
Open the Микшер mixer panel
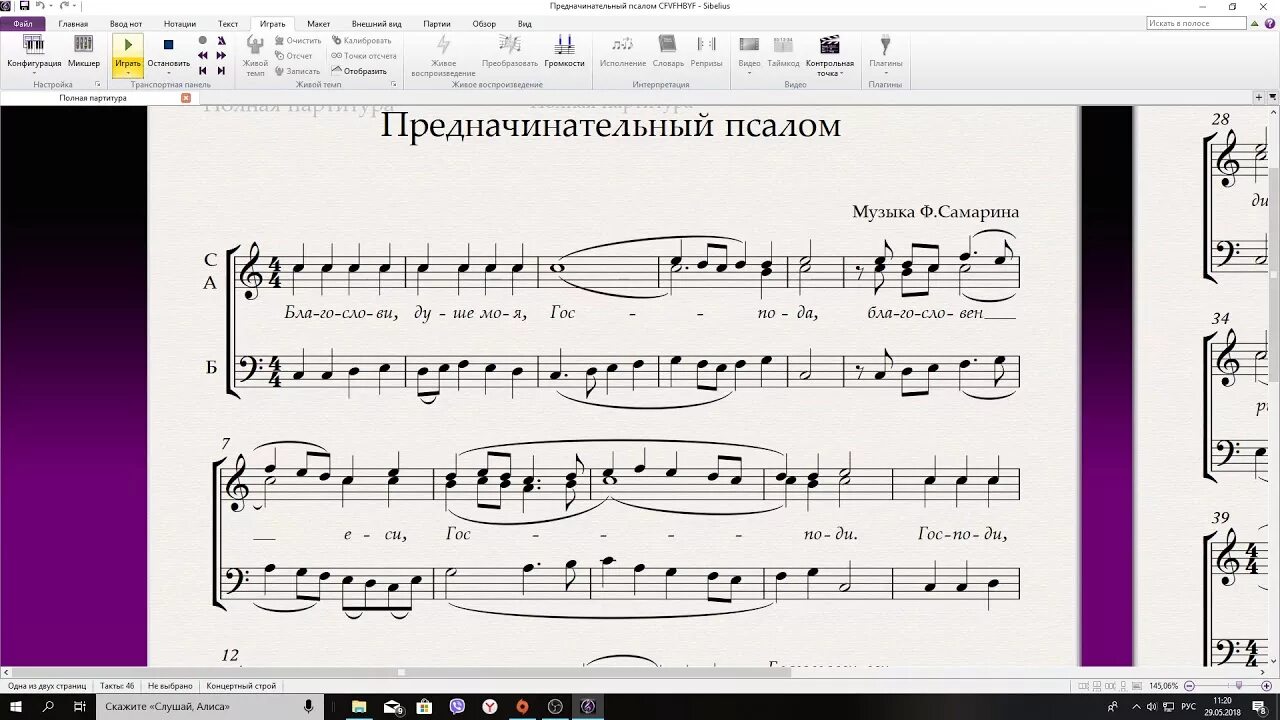pyautogui.click(x=84, y=51)
